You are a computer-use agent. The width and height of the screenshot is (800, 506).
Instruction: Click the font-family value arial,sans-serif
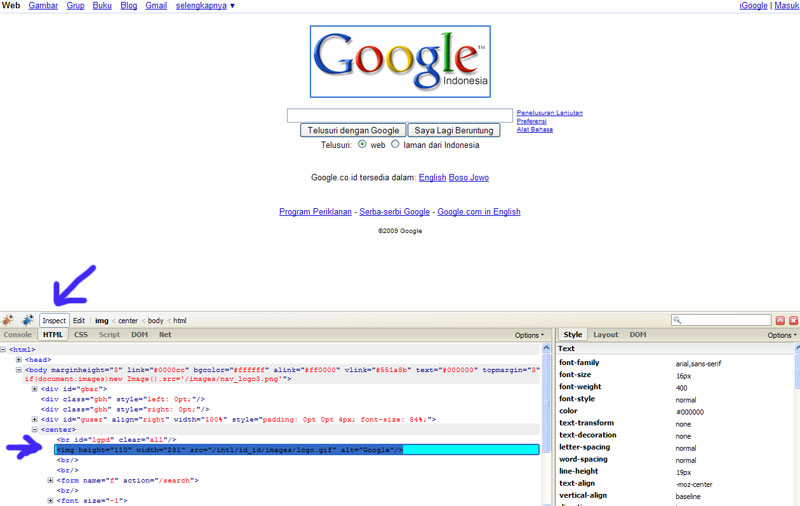[x=698, y=364]
